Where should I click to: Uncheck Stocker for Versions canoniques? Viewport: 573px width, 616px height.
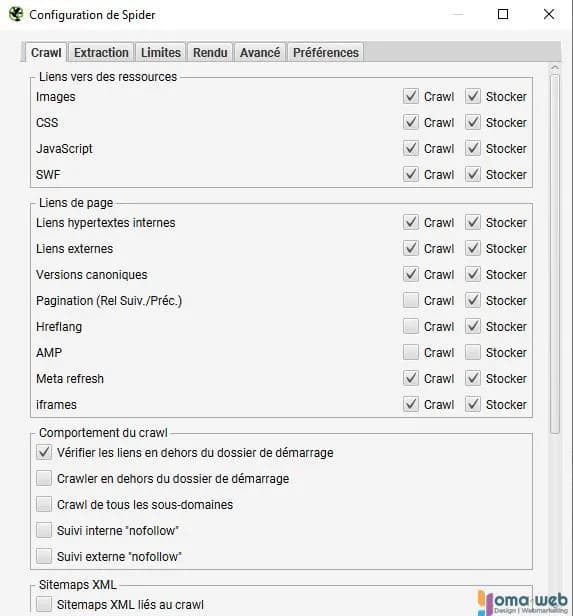coord(473,274)
